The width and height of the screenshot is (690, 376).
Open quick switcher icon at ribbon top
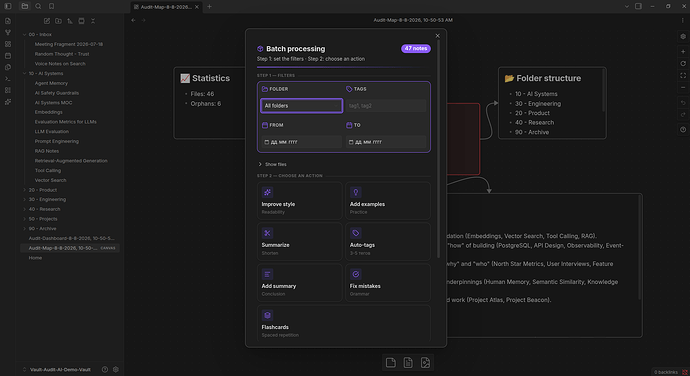click(x=8, y=21)
